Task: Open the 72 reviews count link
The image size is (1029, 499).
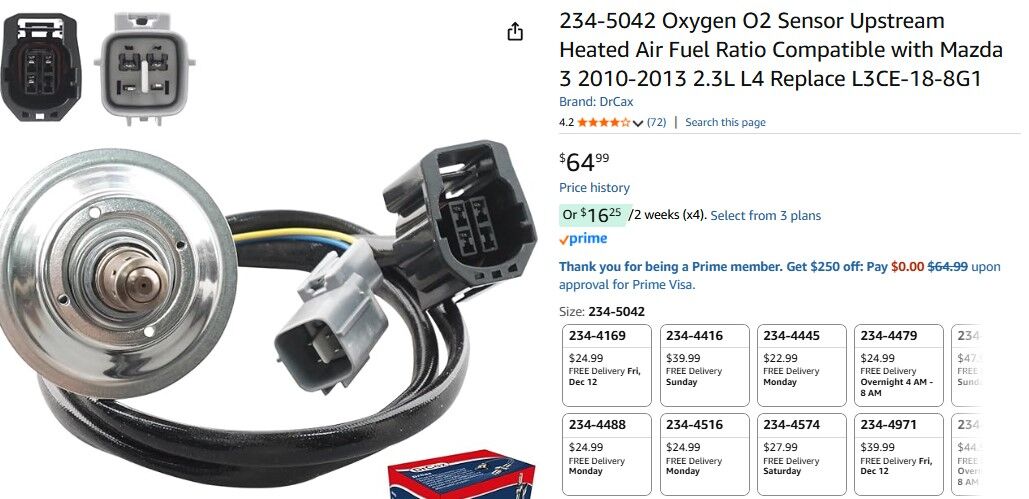Action: [656, 122]
